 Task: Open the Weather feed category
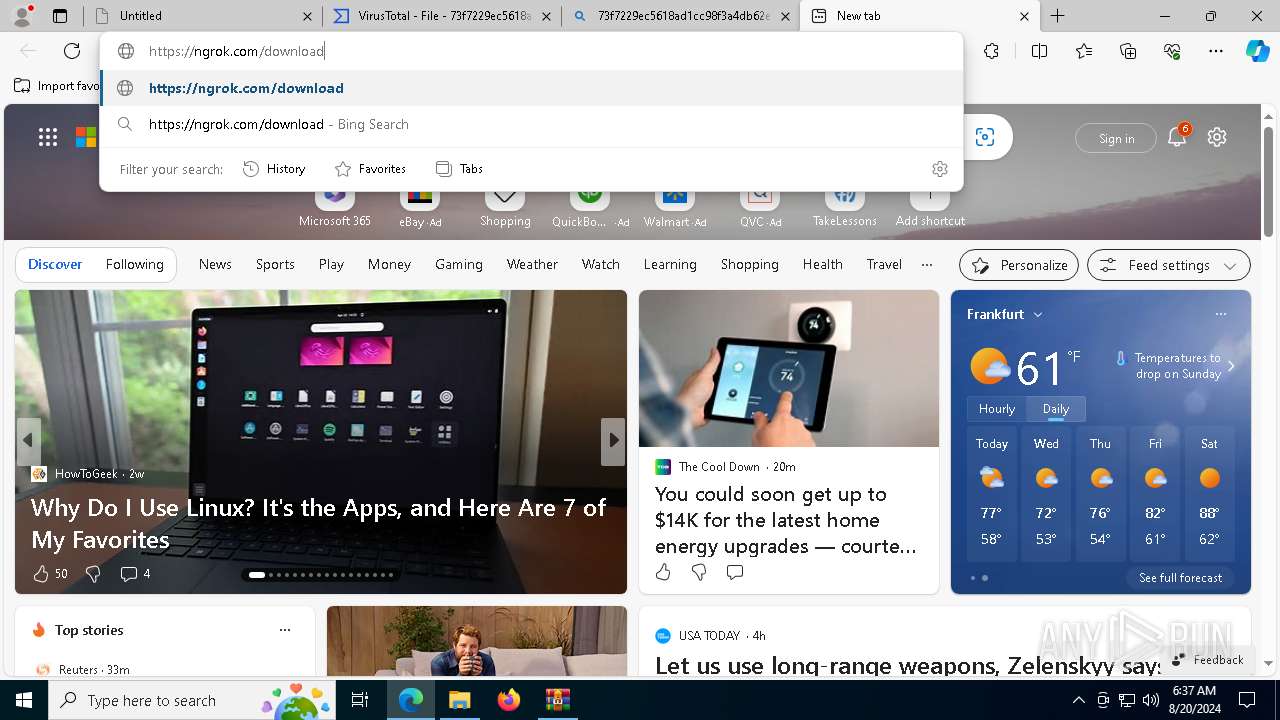click(x=532, y=265)
